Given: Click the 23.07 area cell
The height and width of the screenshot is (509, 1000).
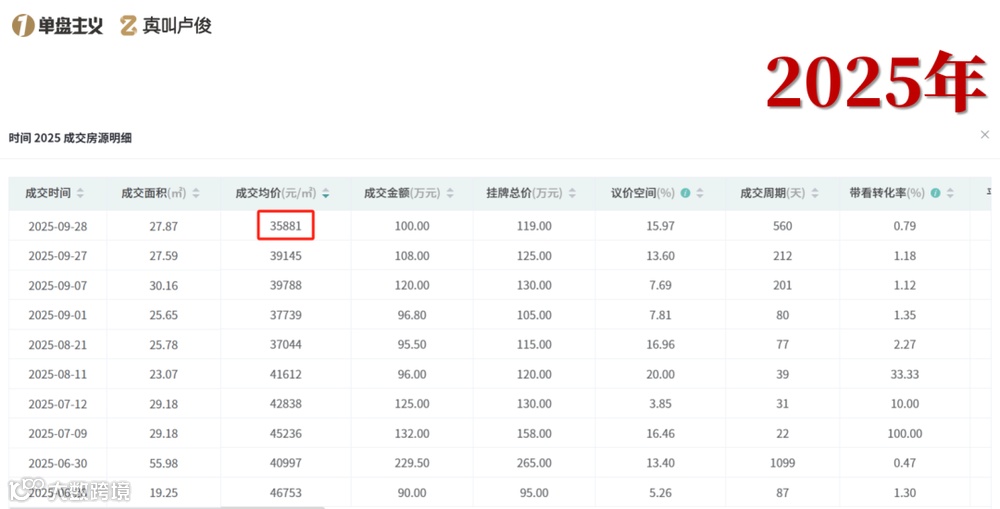Looking at the screenshot, I should click(164, 374).
